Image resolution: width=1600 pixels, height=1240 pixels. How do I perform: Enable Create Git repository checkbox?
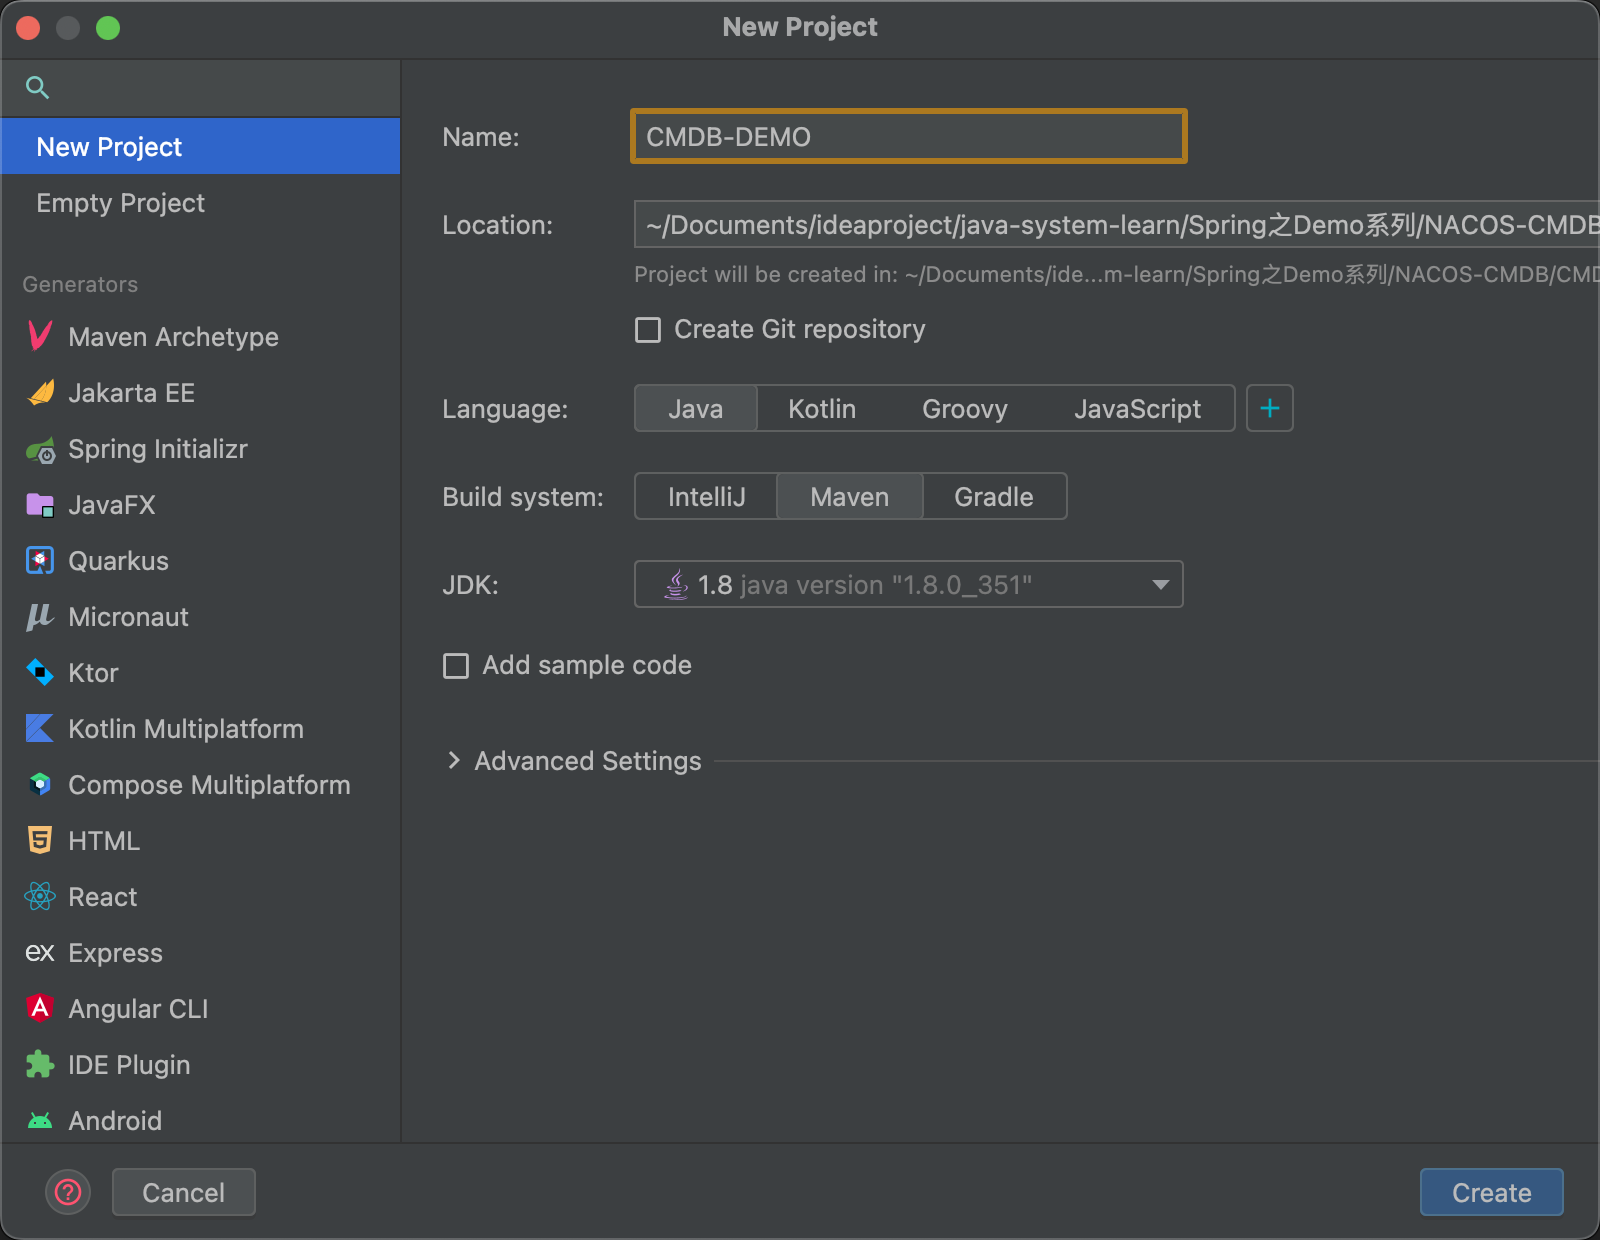[648, 330]
